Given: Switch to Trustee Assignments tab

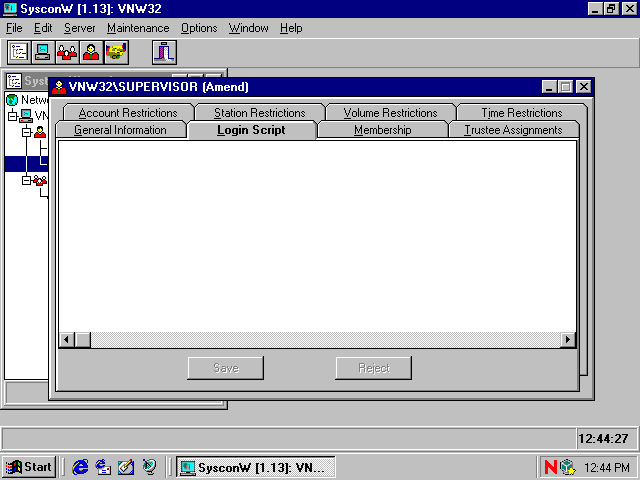Looking at the screenshot, I should (513, 130).
